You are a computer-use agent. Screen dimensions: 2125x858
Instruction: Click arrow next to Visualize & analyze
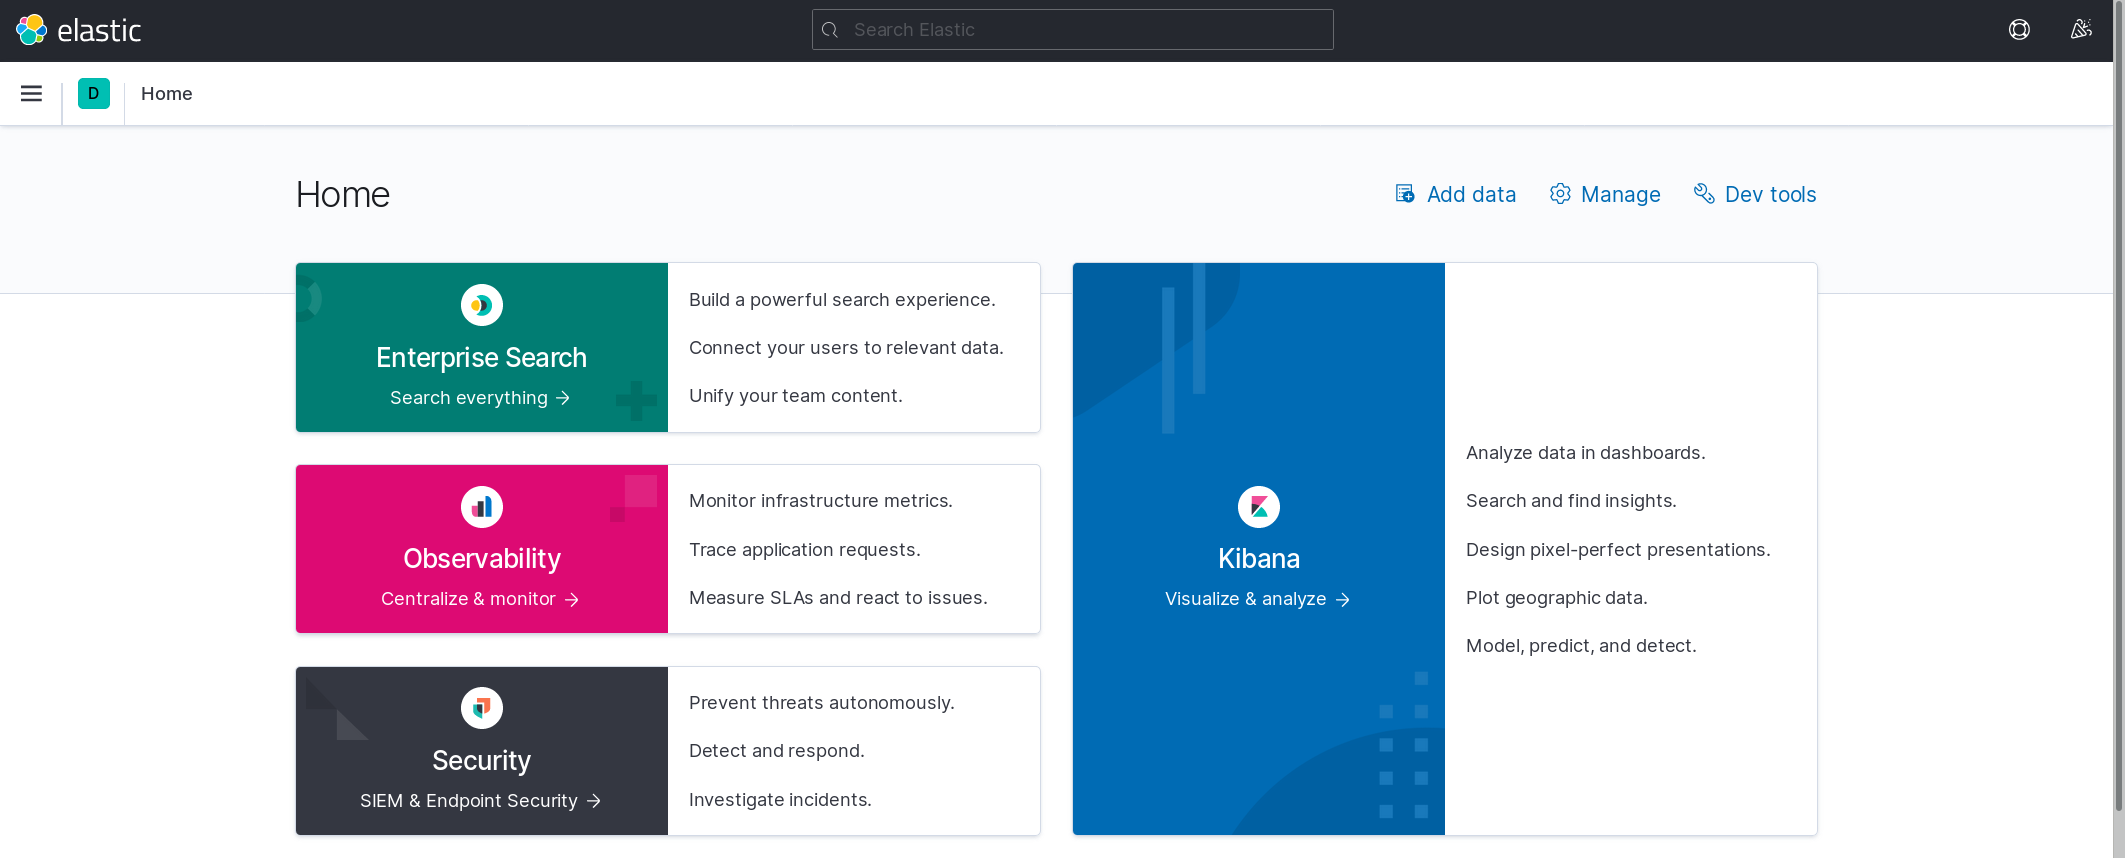1343,600
